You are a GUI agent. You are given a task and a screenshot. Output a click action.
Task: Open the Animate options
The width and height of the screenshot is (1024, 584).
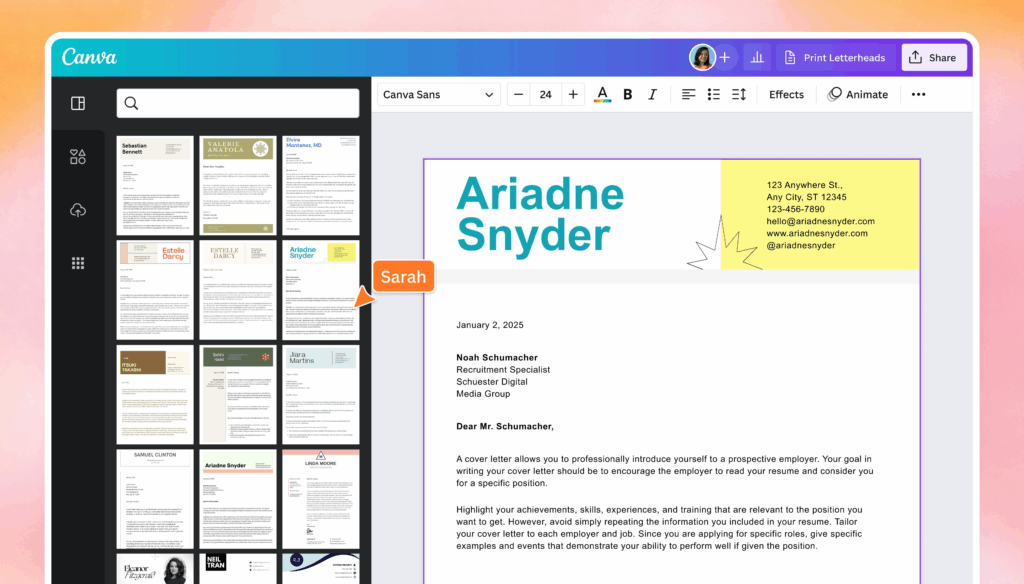pos(858,95)
